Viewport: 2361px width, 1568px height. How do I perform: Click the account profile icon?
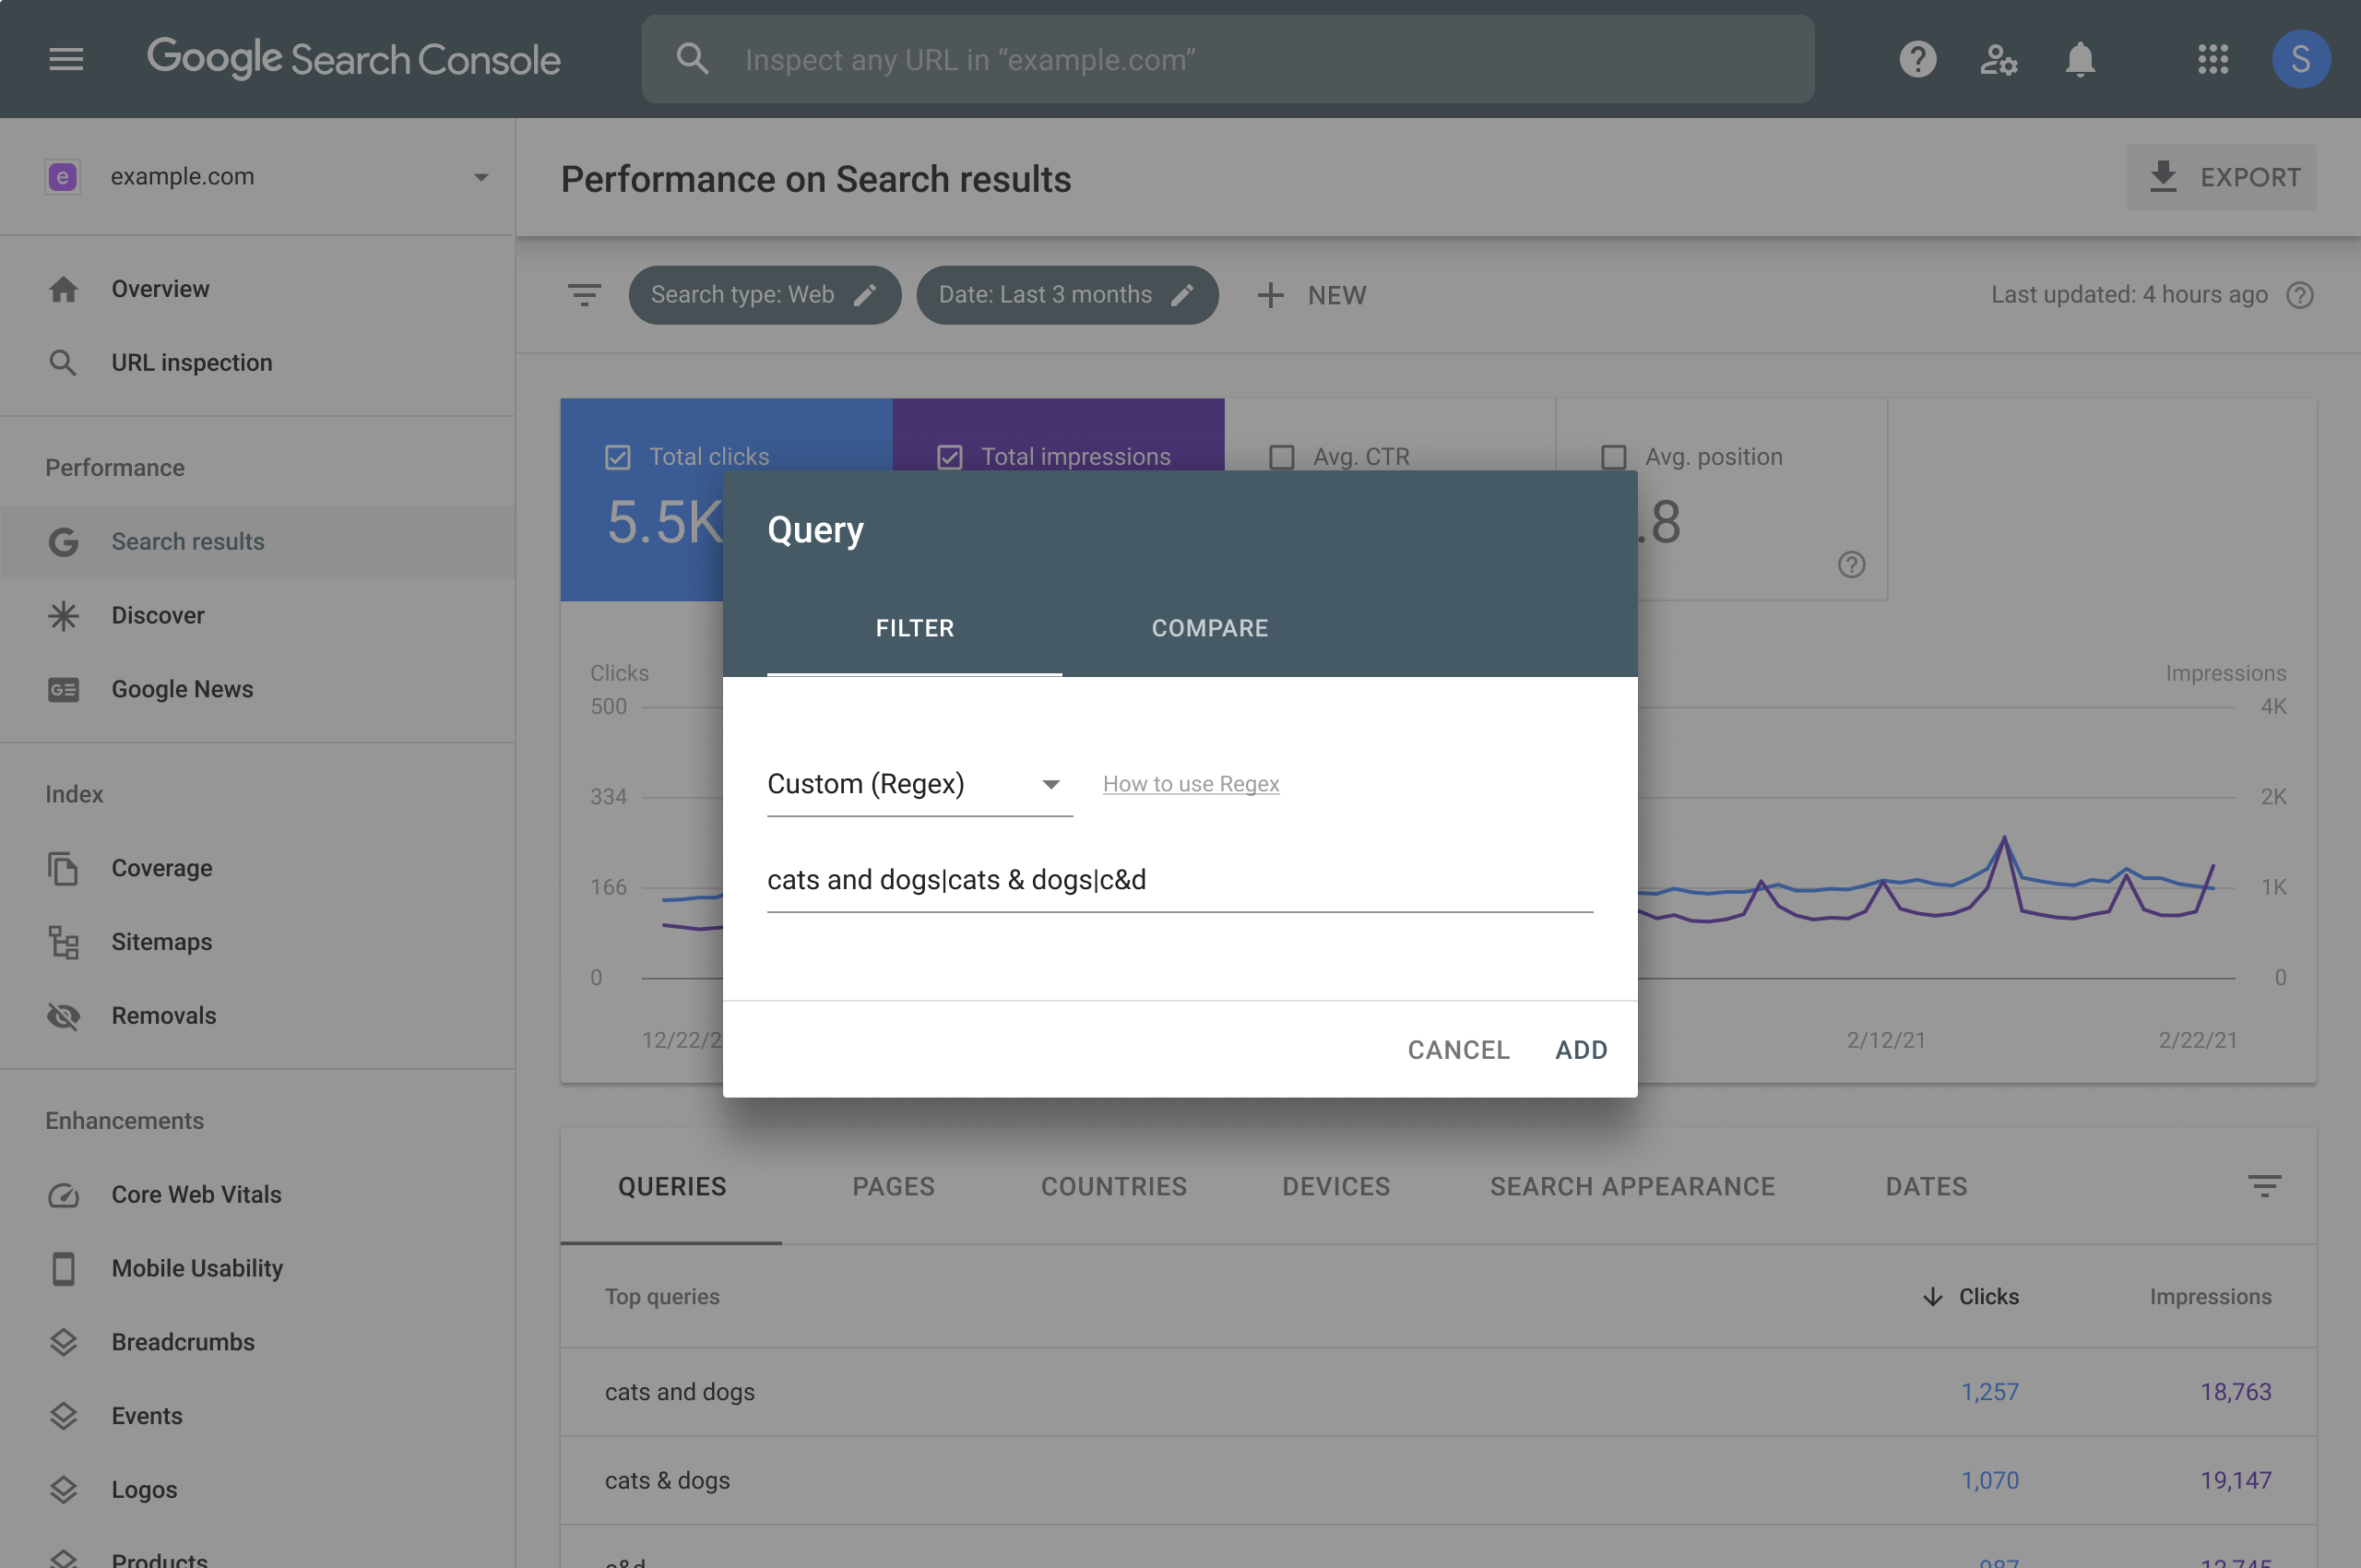[x=2303, y=58]
